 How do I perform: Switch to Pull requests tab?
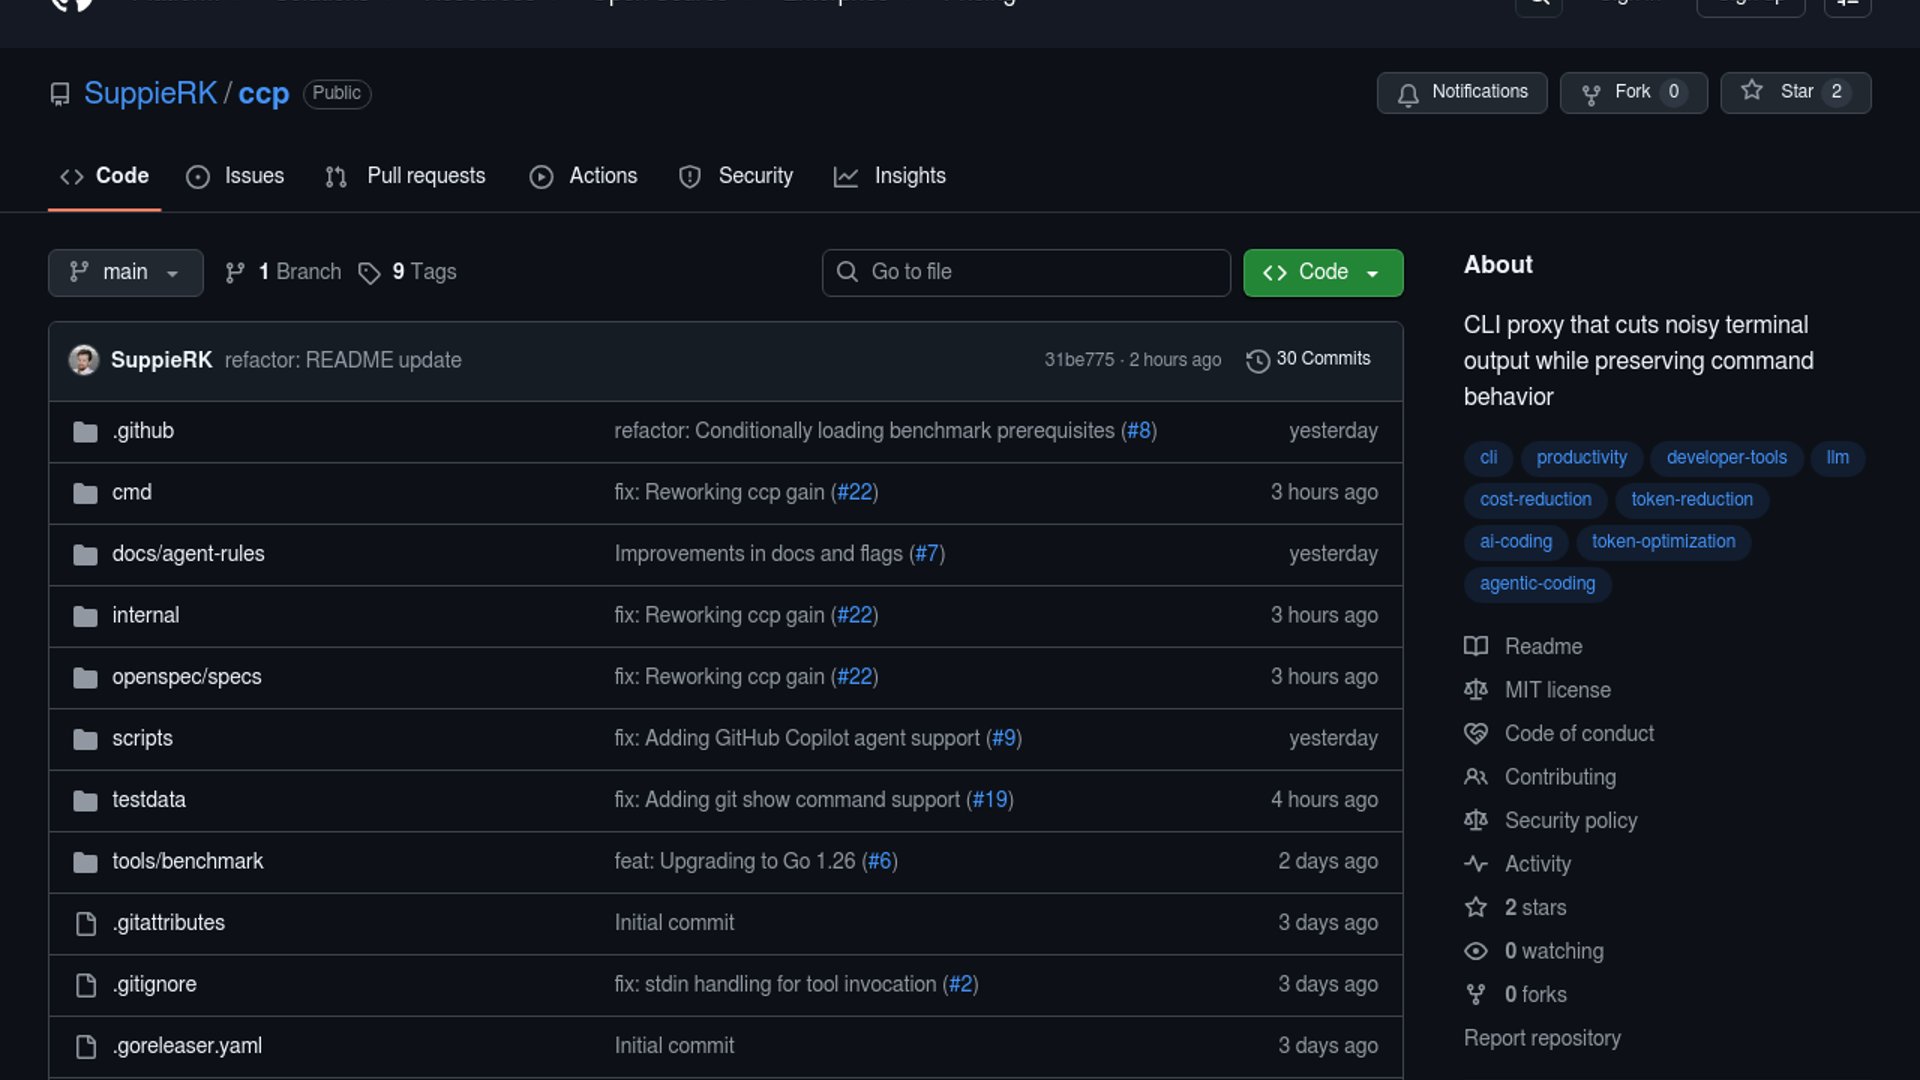(406, 176)
